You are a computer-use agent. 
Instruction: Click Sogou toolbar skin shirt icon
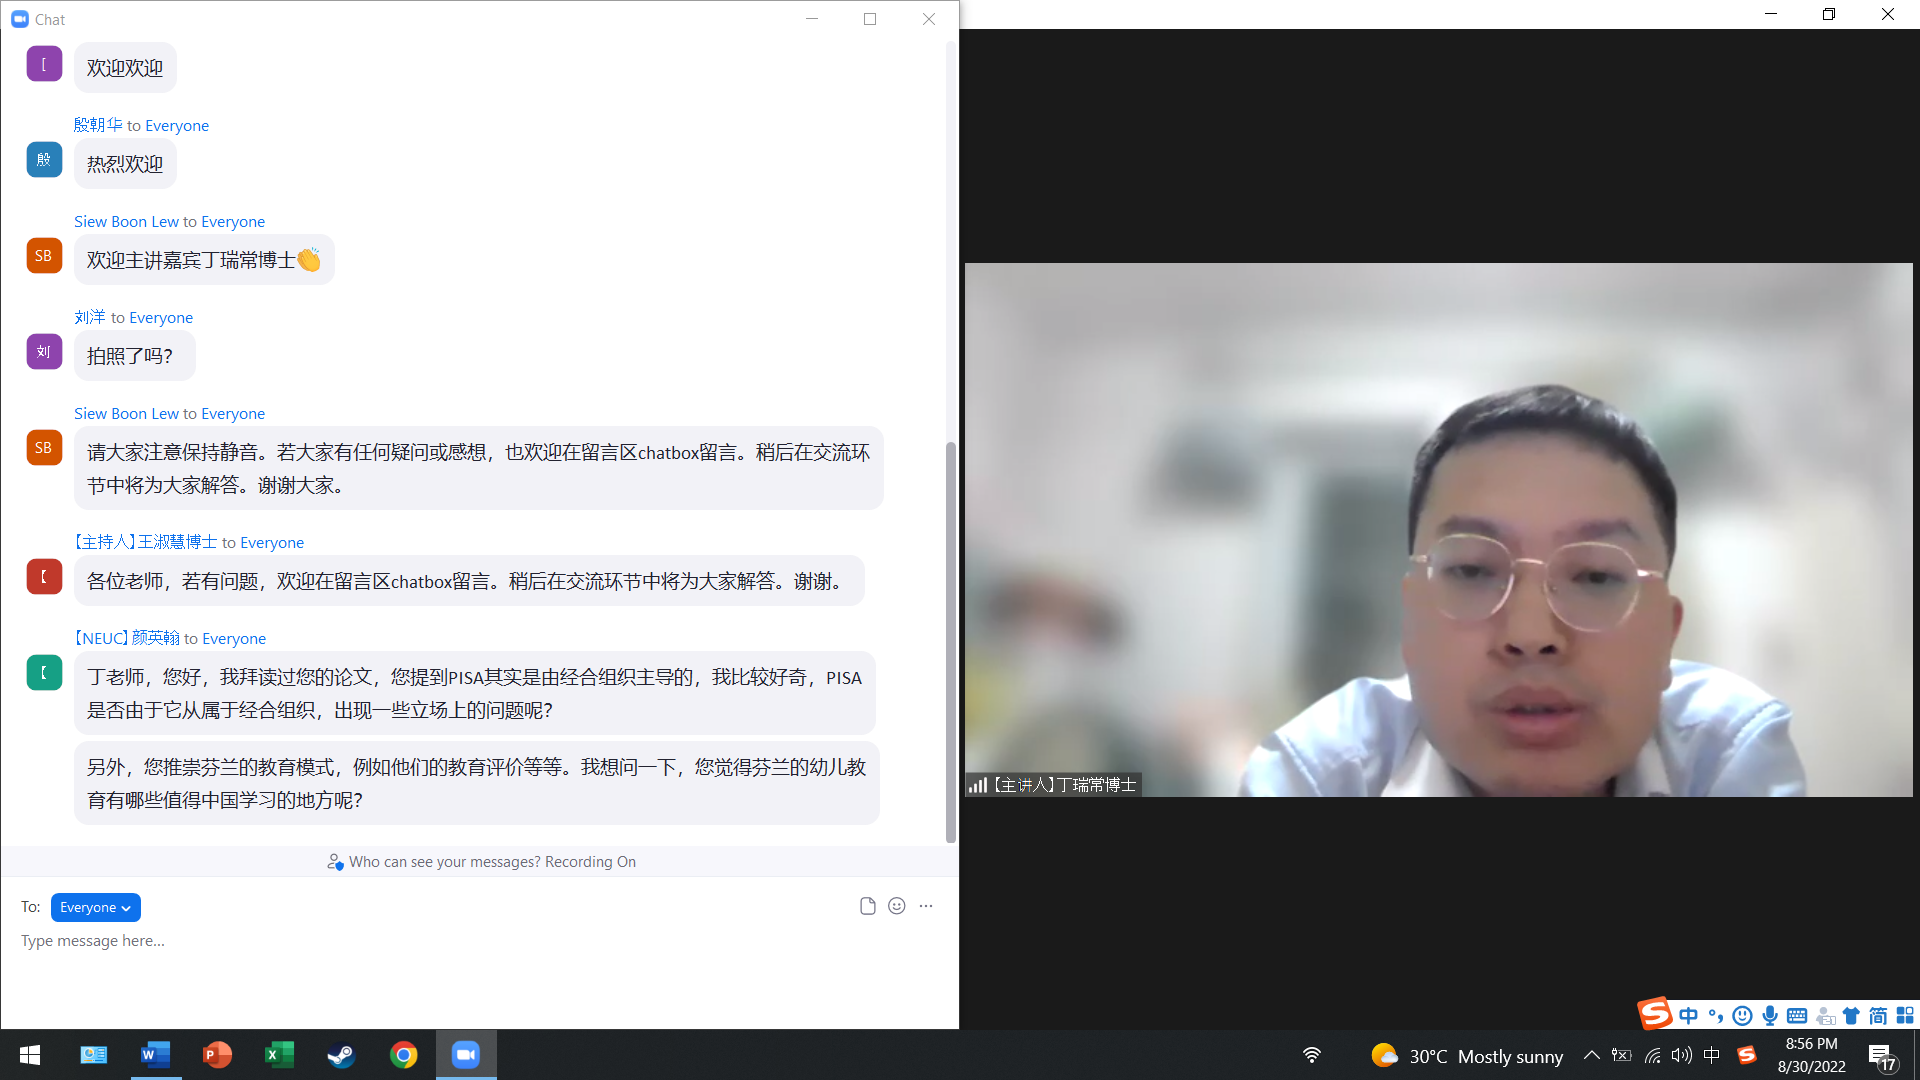[1851, 1016]
